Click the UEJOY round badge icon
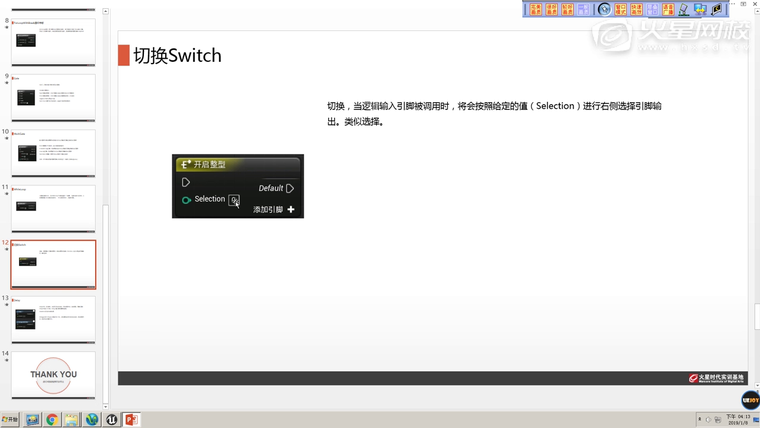 749,400
